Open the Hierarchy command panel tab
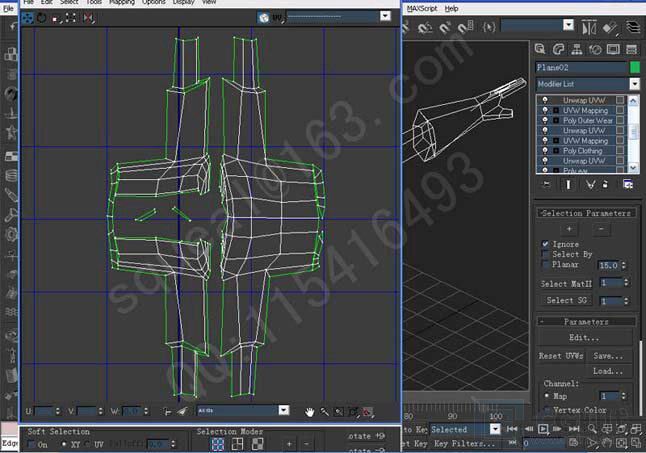This screenshot has height=453, width=646. click(x=576, y=49)
